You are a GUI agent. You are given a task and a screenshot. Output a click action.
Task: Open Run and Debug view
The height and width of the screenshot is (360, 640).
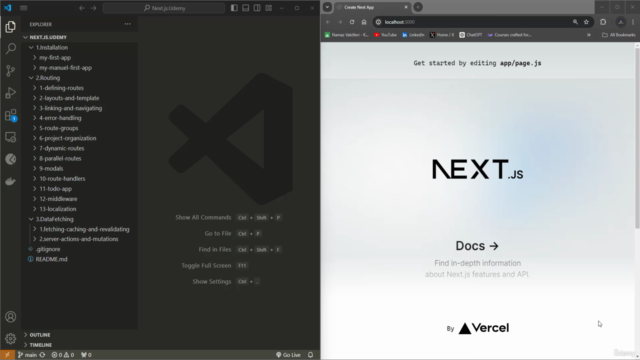[x=11, y=93]
